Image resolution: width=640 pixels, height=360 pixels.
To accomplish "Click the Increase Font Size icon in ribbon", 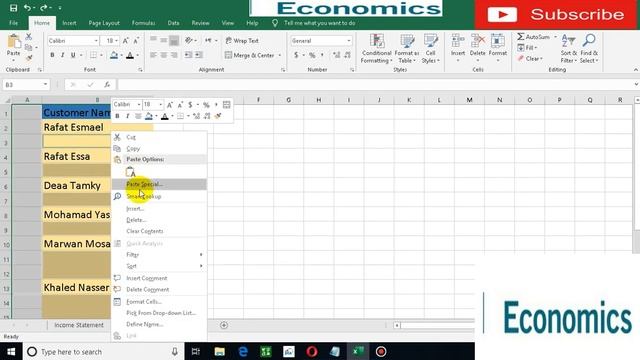I will (x=126, y=41).
